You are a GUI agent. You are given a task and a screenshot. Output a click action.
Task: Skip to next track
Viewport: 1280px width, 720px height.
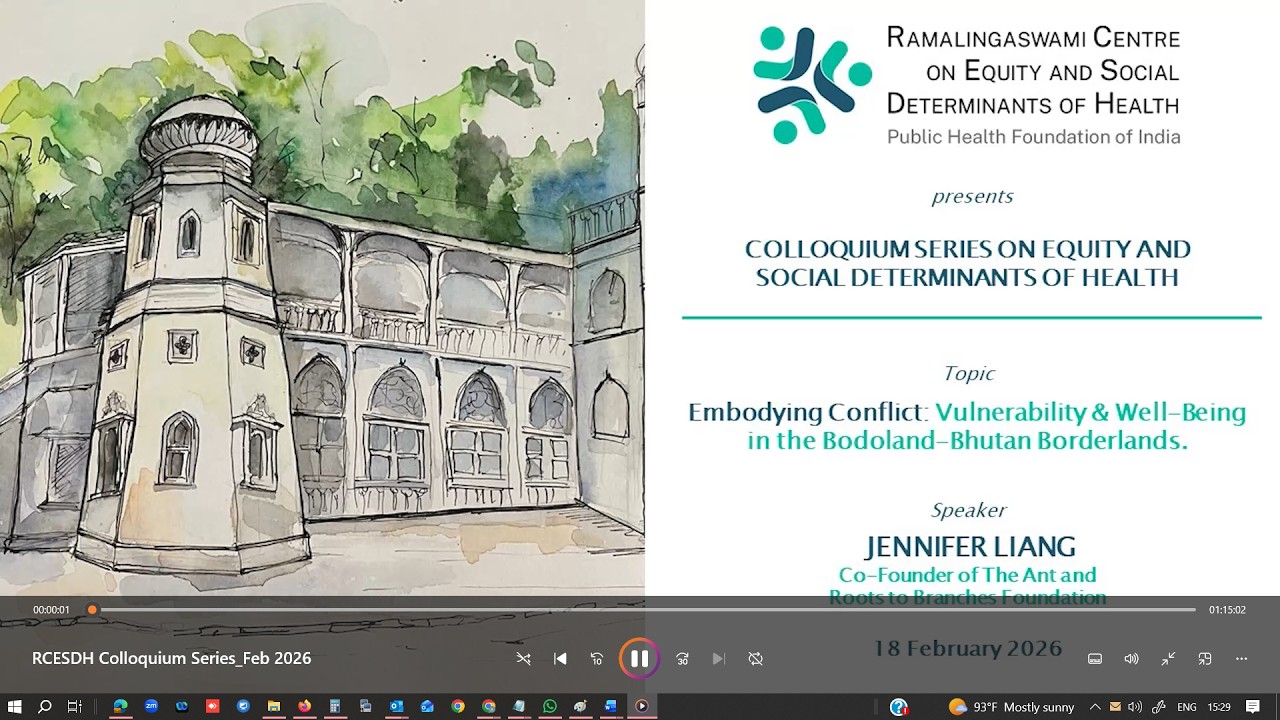point(718,659)
